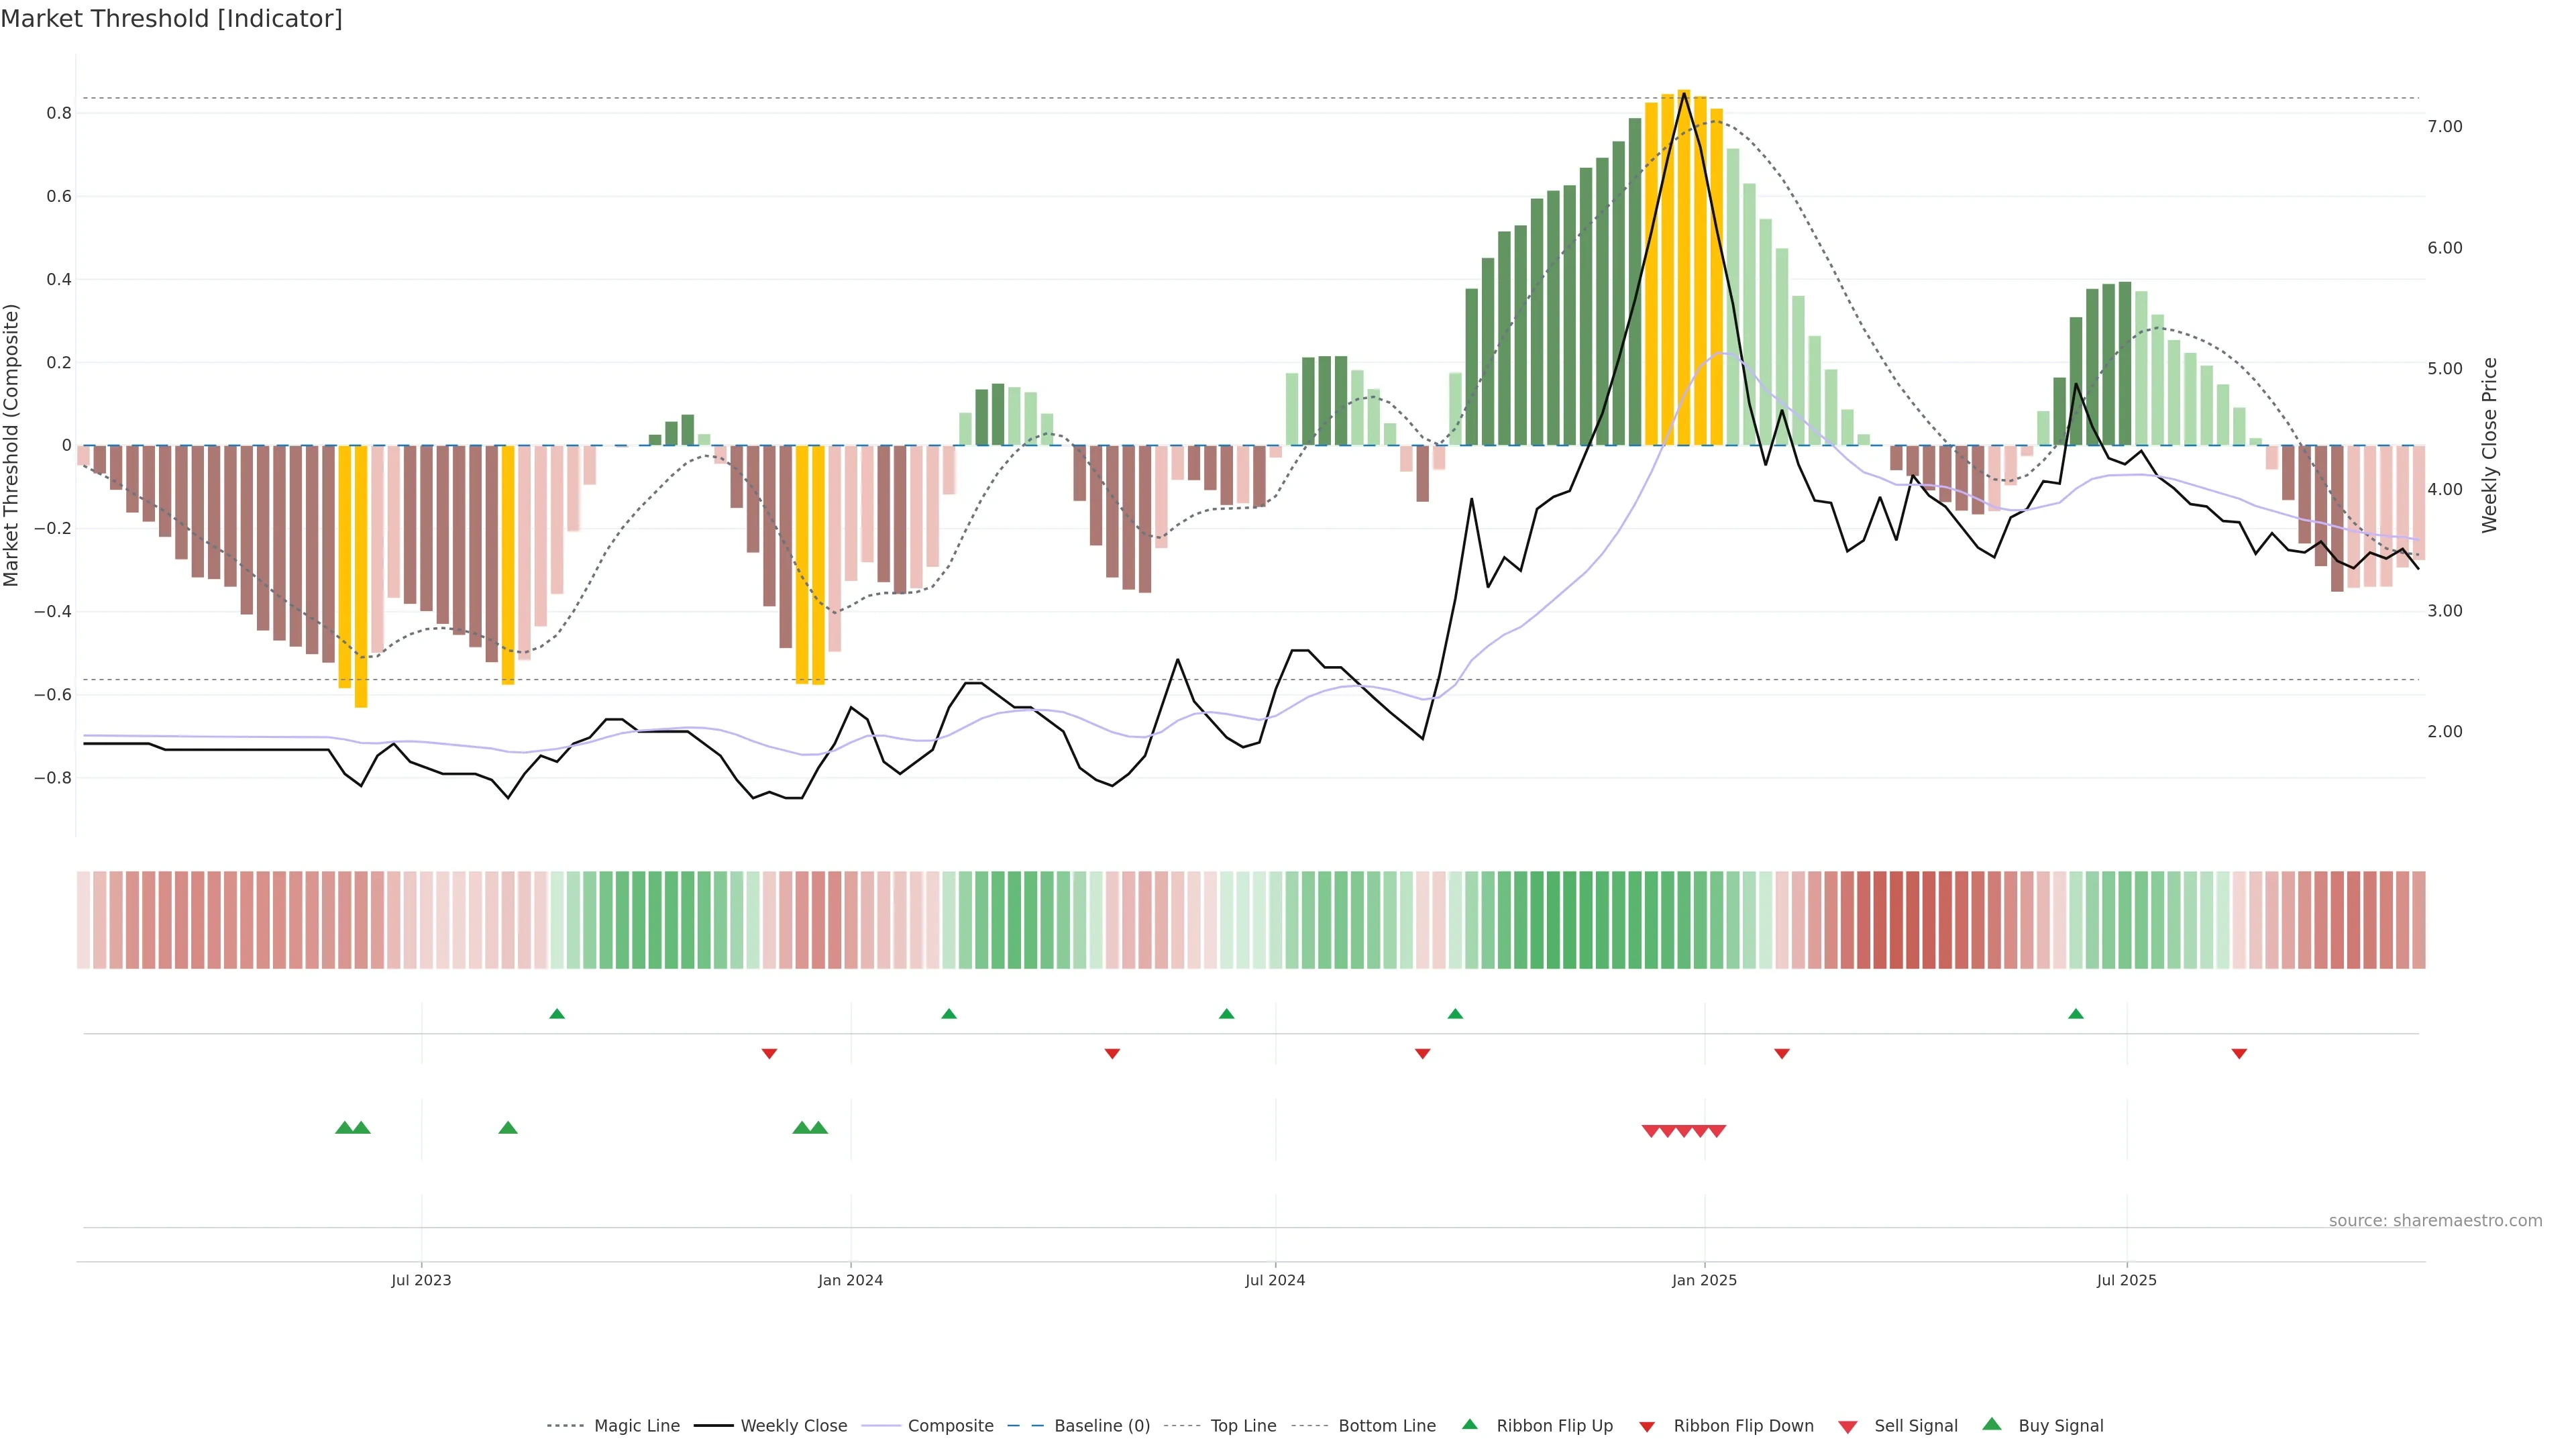Click Ribbon Flip Down legend triangle icon
The image size is (2576, 1449).
(1647, 1427)
